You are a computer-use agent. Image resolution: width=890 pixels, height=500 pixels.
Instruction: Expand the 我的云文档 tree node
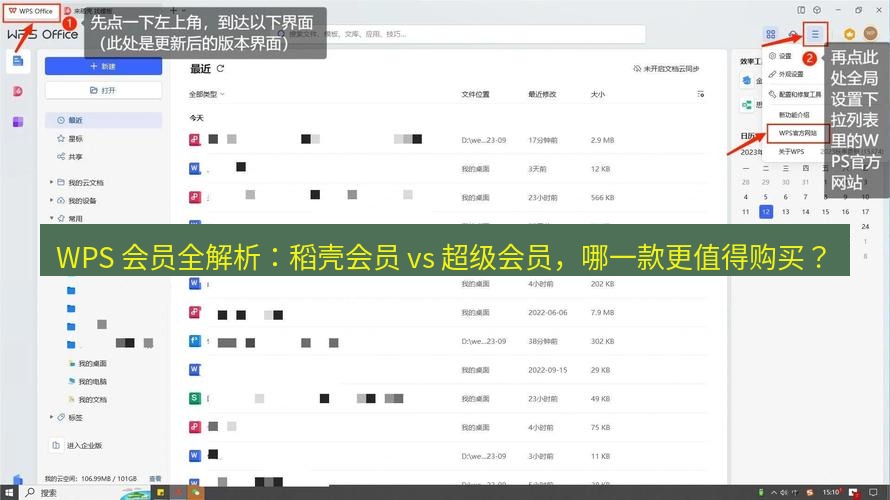click(51, 182)
